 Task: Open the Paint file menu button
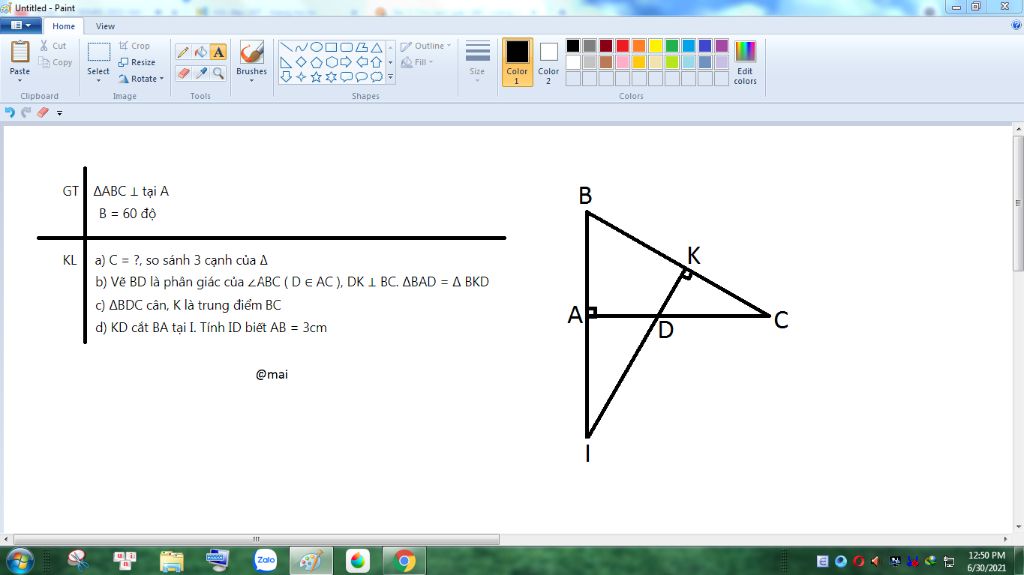pyautogui.click(x=21, y=25)
